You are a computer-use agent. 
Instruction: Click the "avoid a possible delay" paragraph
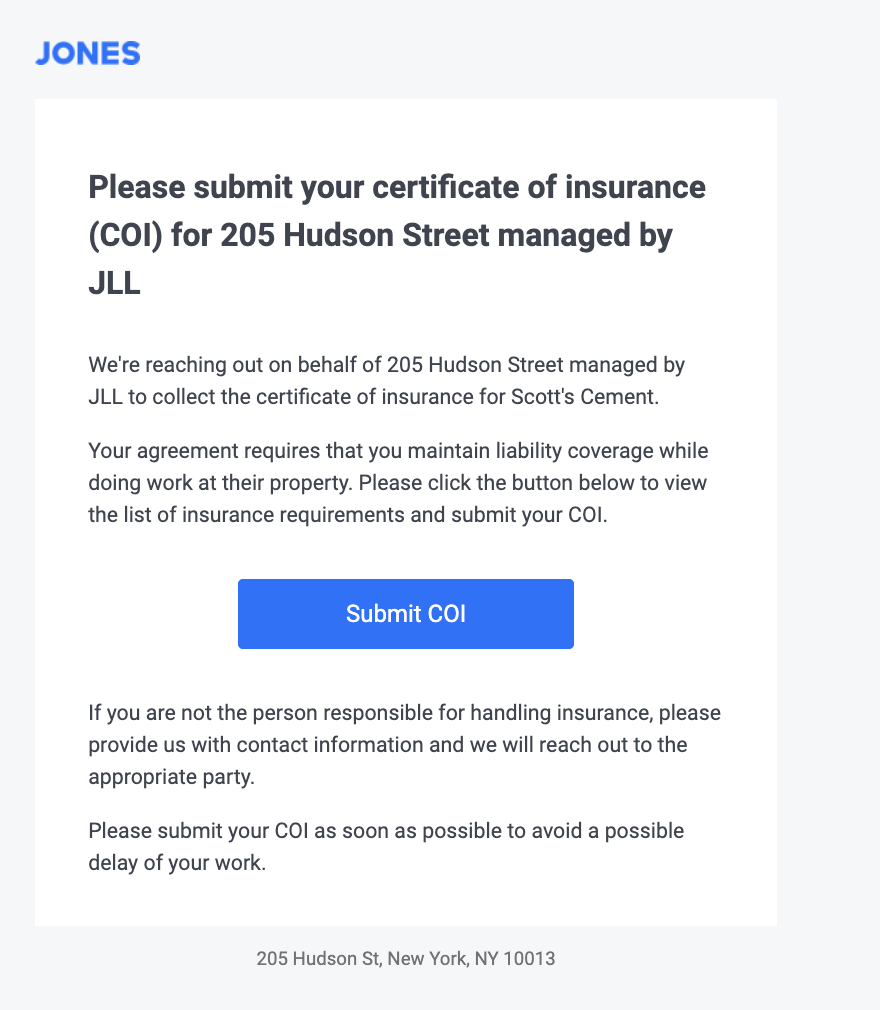(386, 846)
